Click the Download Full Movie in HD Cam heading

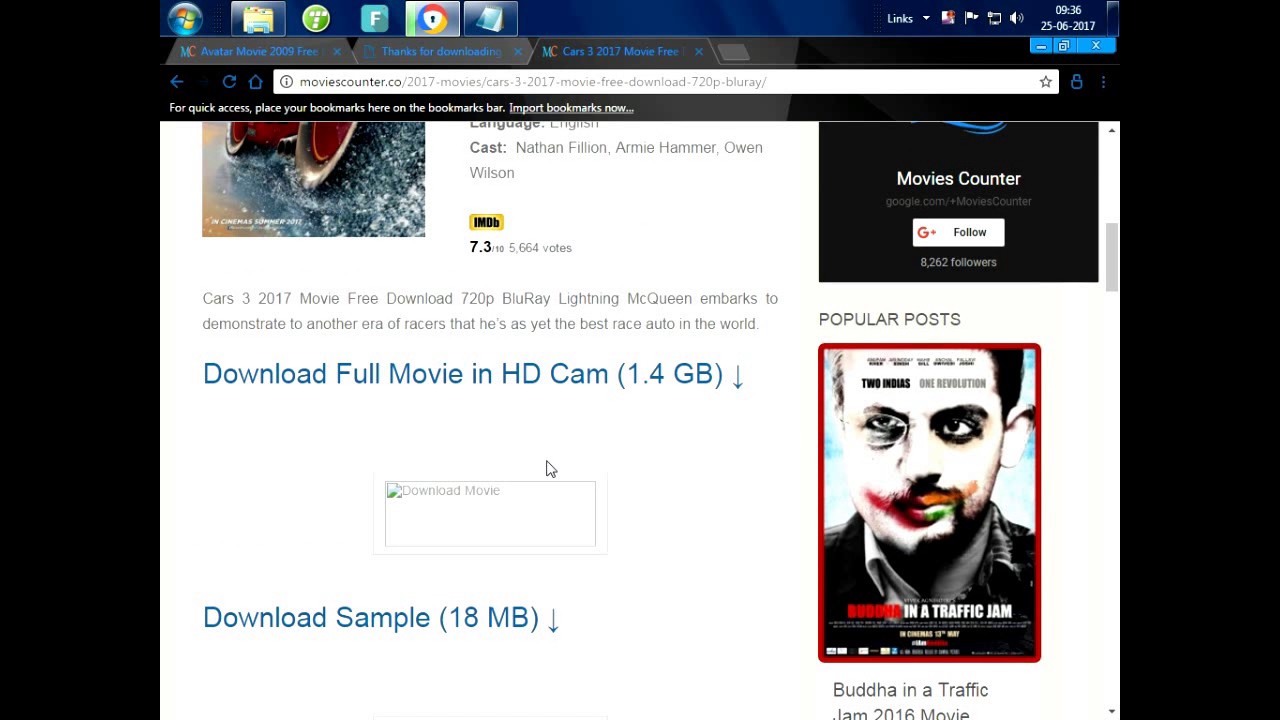click(473, 374)
